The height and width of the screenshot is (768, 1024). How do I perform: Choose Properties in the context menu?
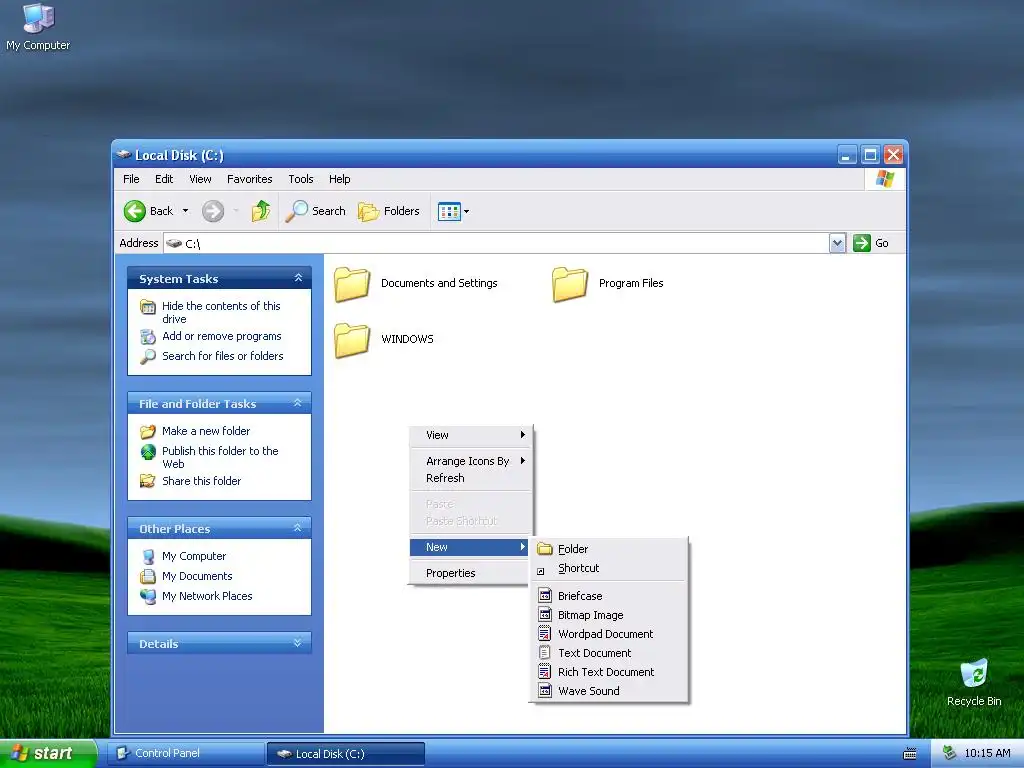471,573
